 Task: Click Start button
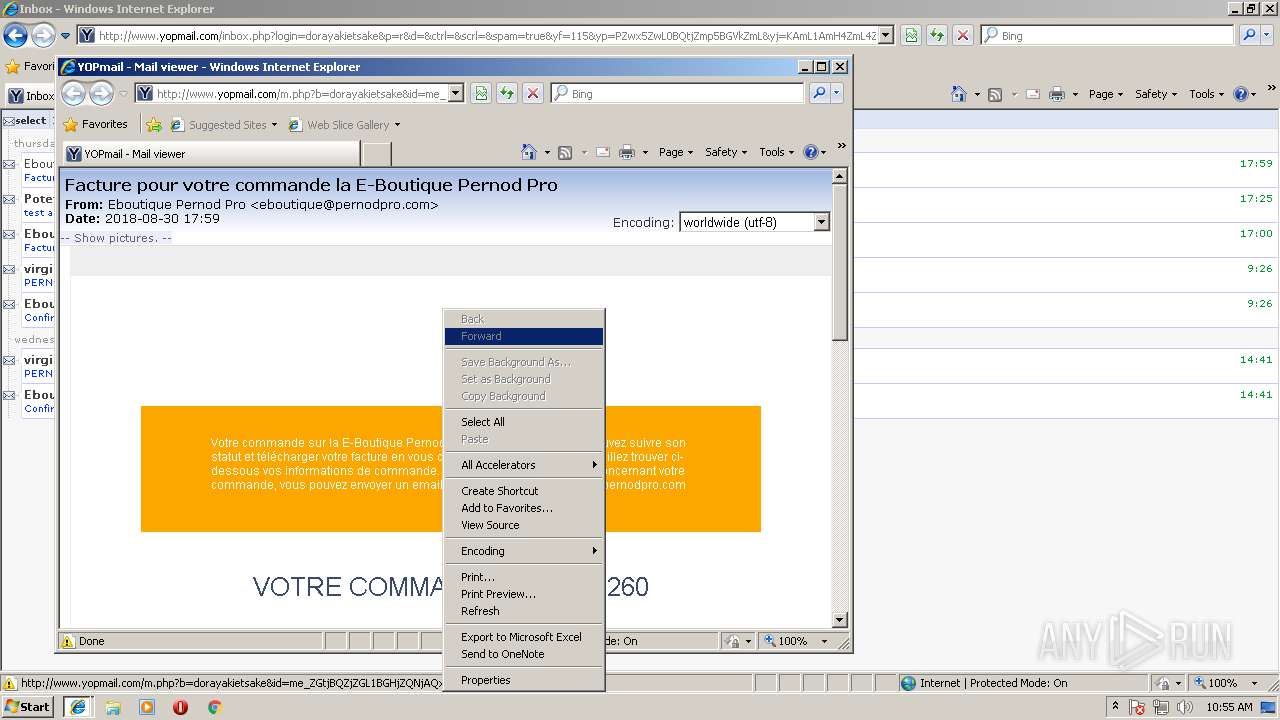(x=27, y=707)
